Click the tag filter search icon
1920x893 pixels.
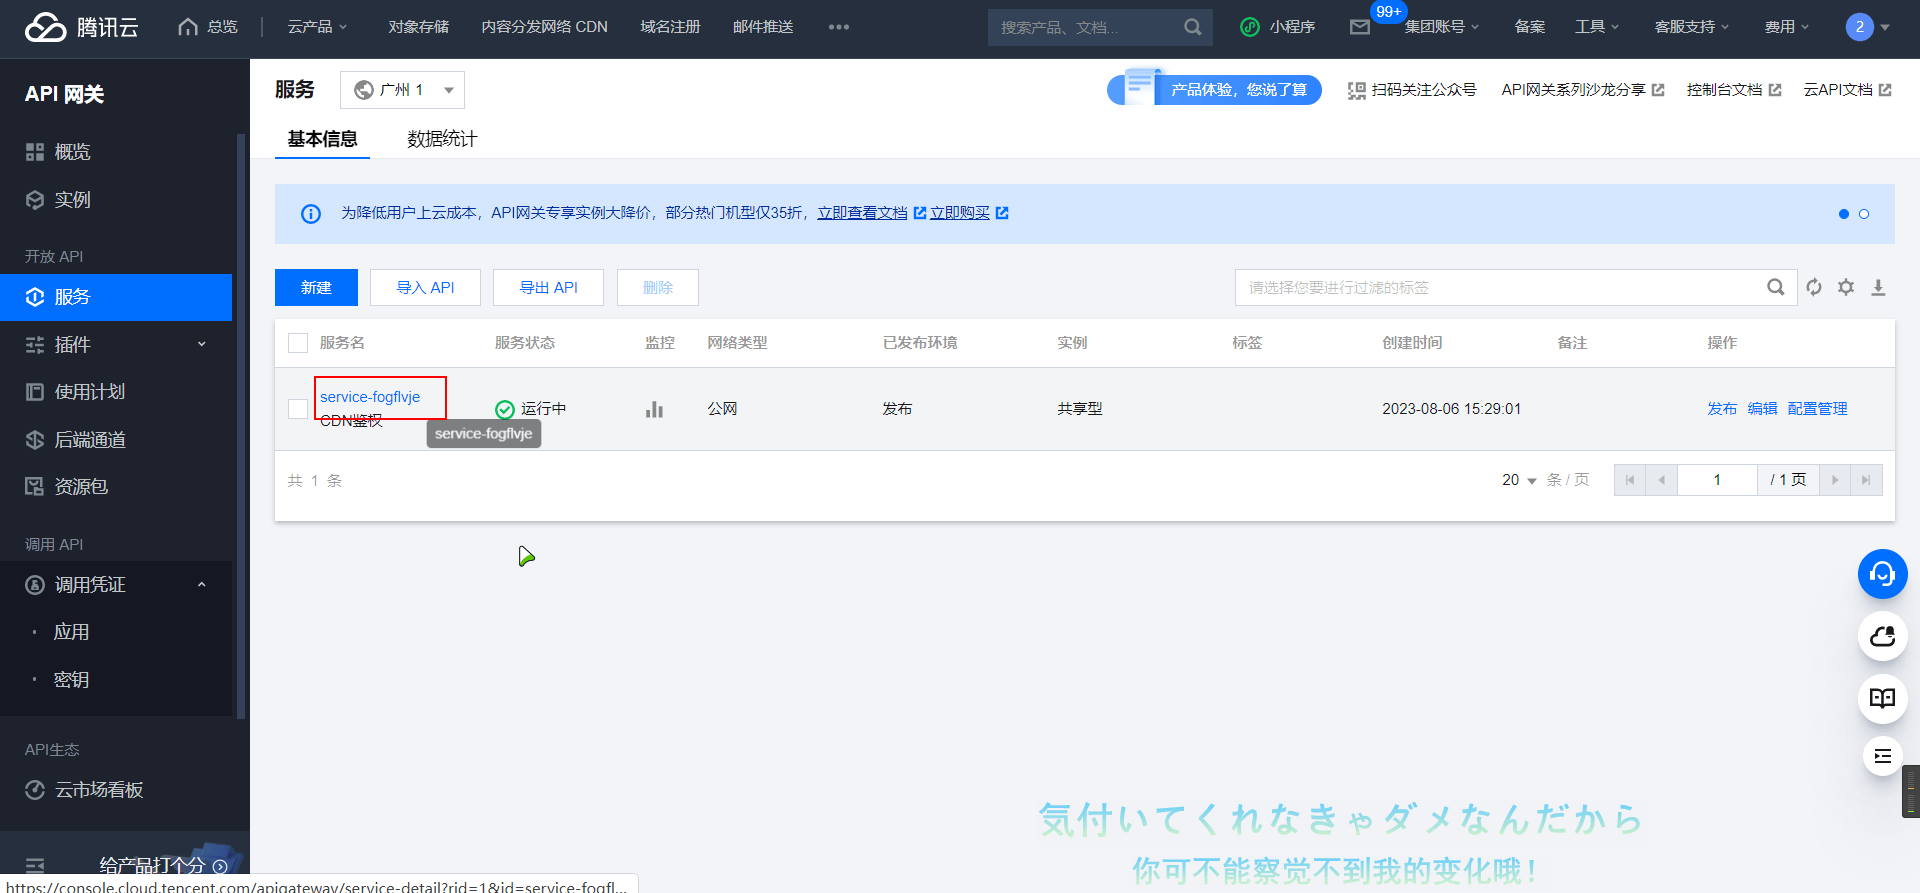[1775, 287]
